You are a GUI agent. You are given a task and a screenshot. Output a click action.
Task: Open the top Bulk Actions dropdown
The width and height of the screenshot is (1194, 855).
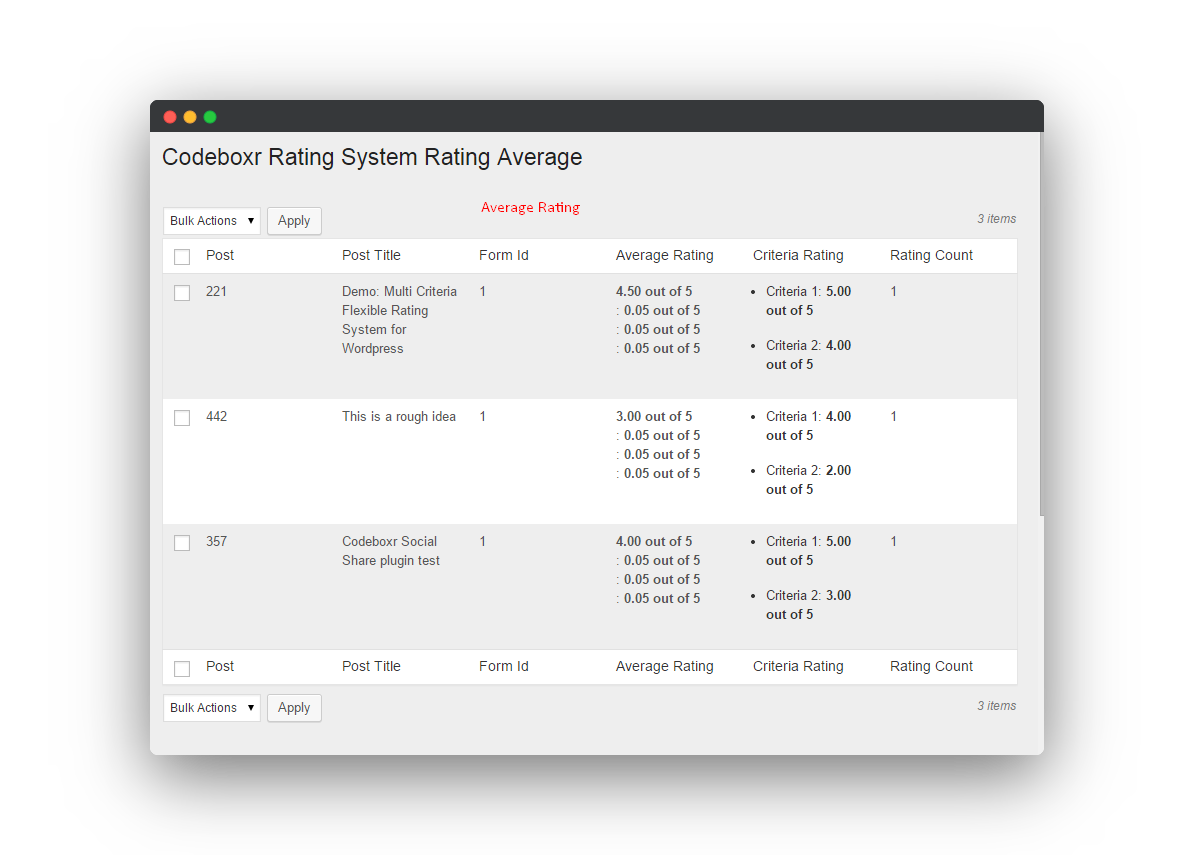(x=212, y=221)
